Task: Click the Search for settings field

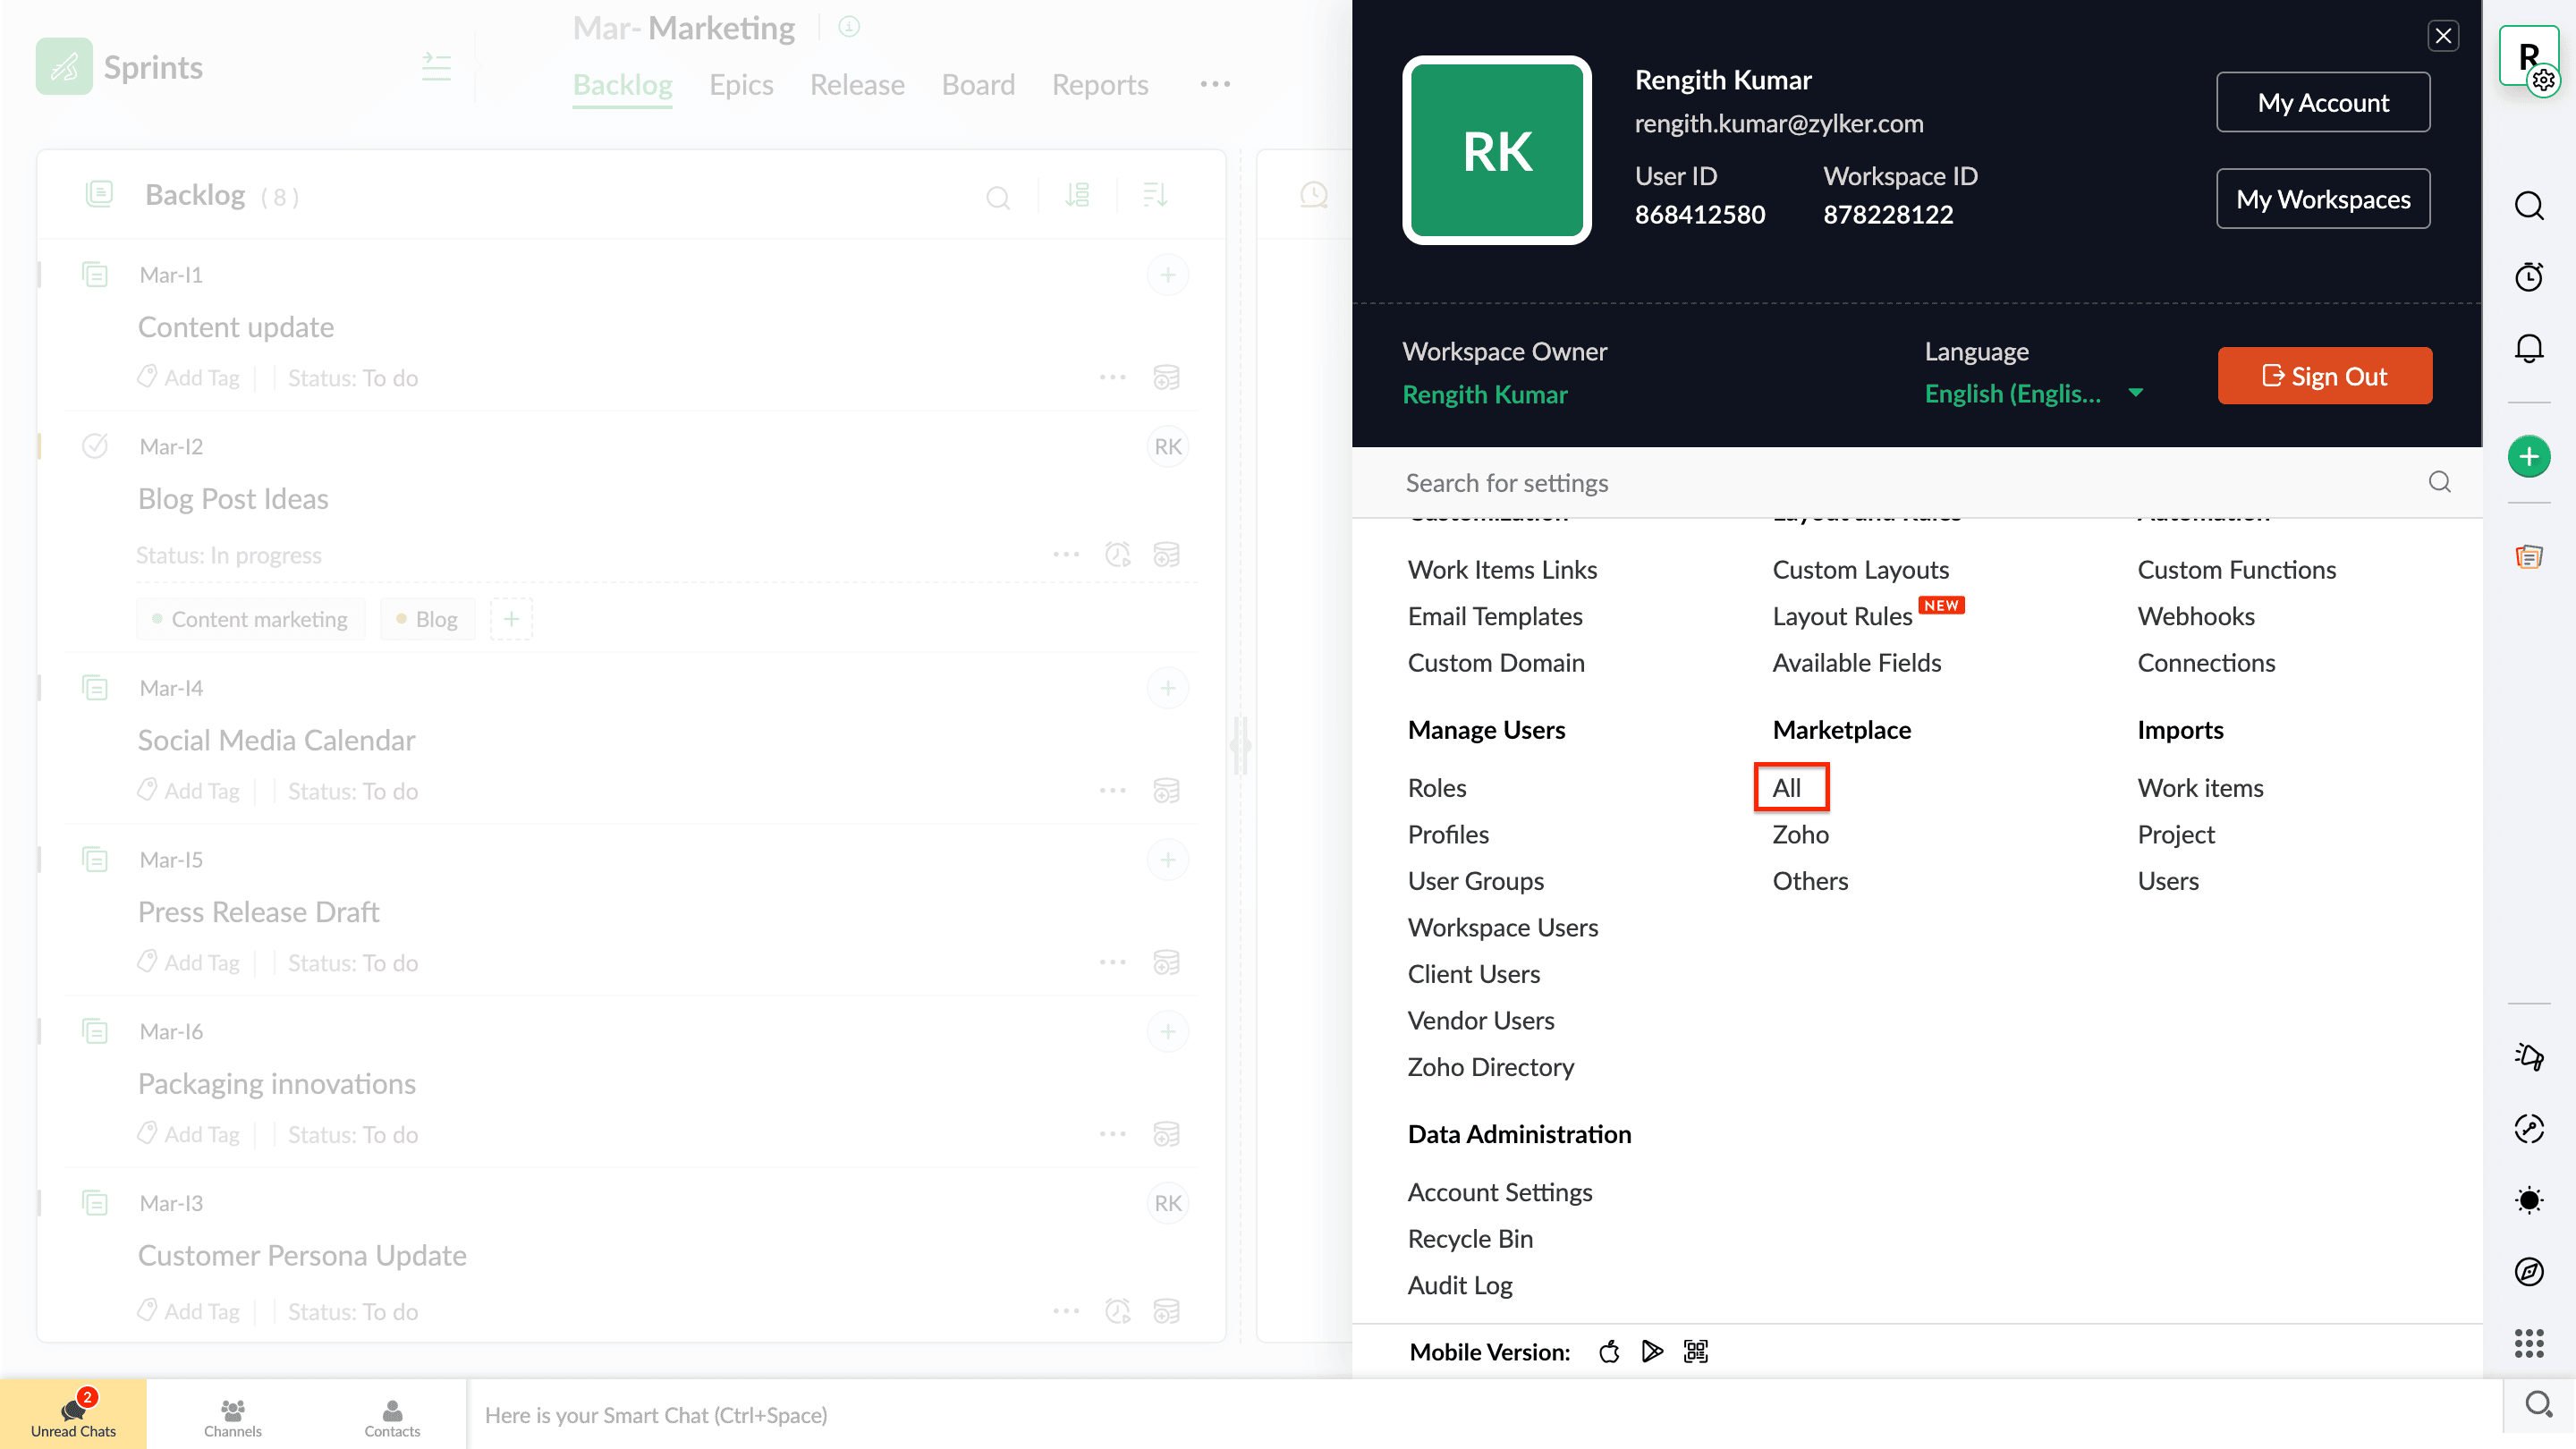Action: [1900, 483]
